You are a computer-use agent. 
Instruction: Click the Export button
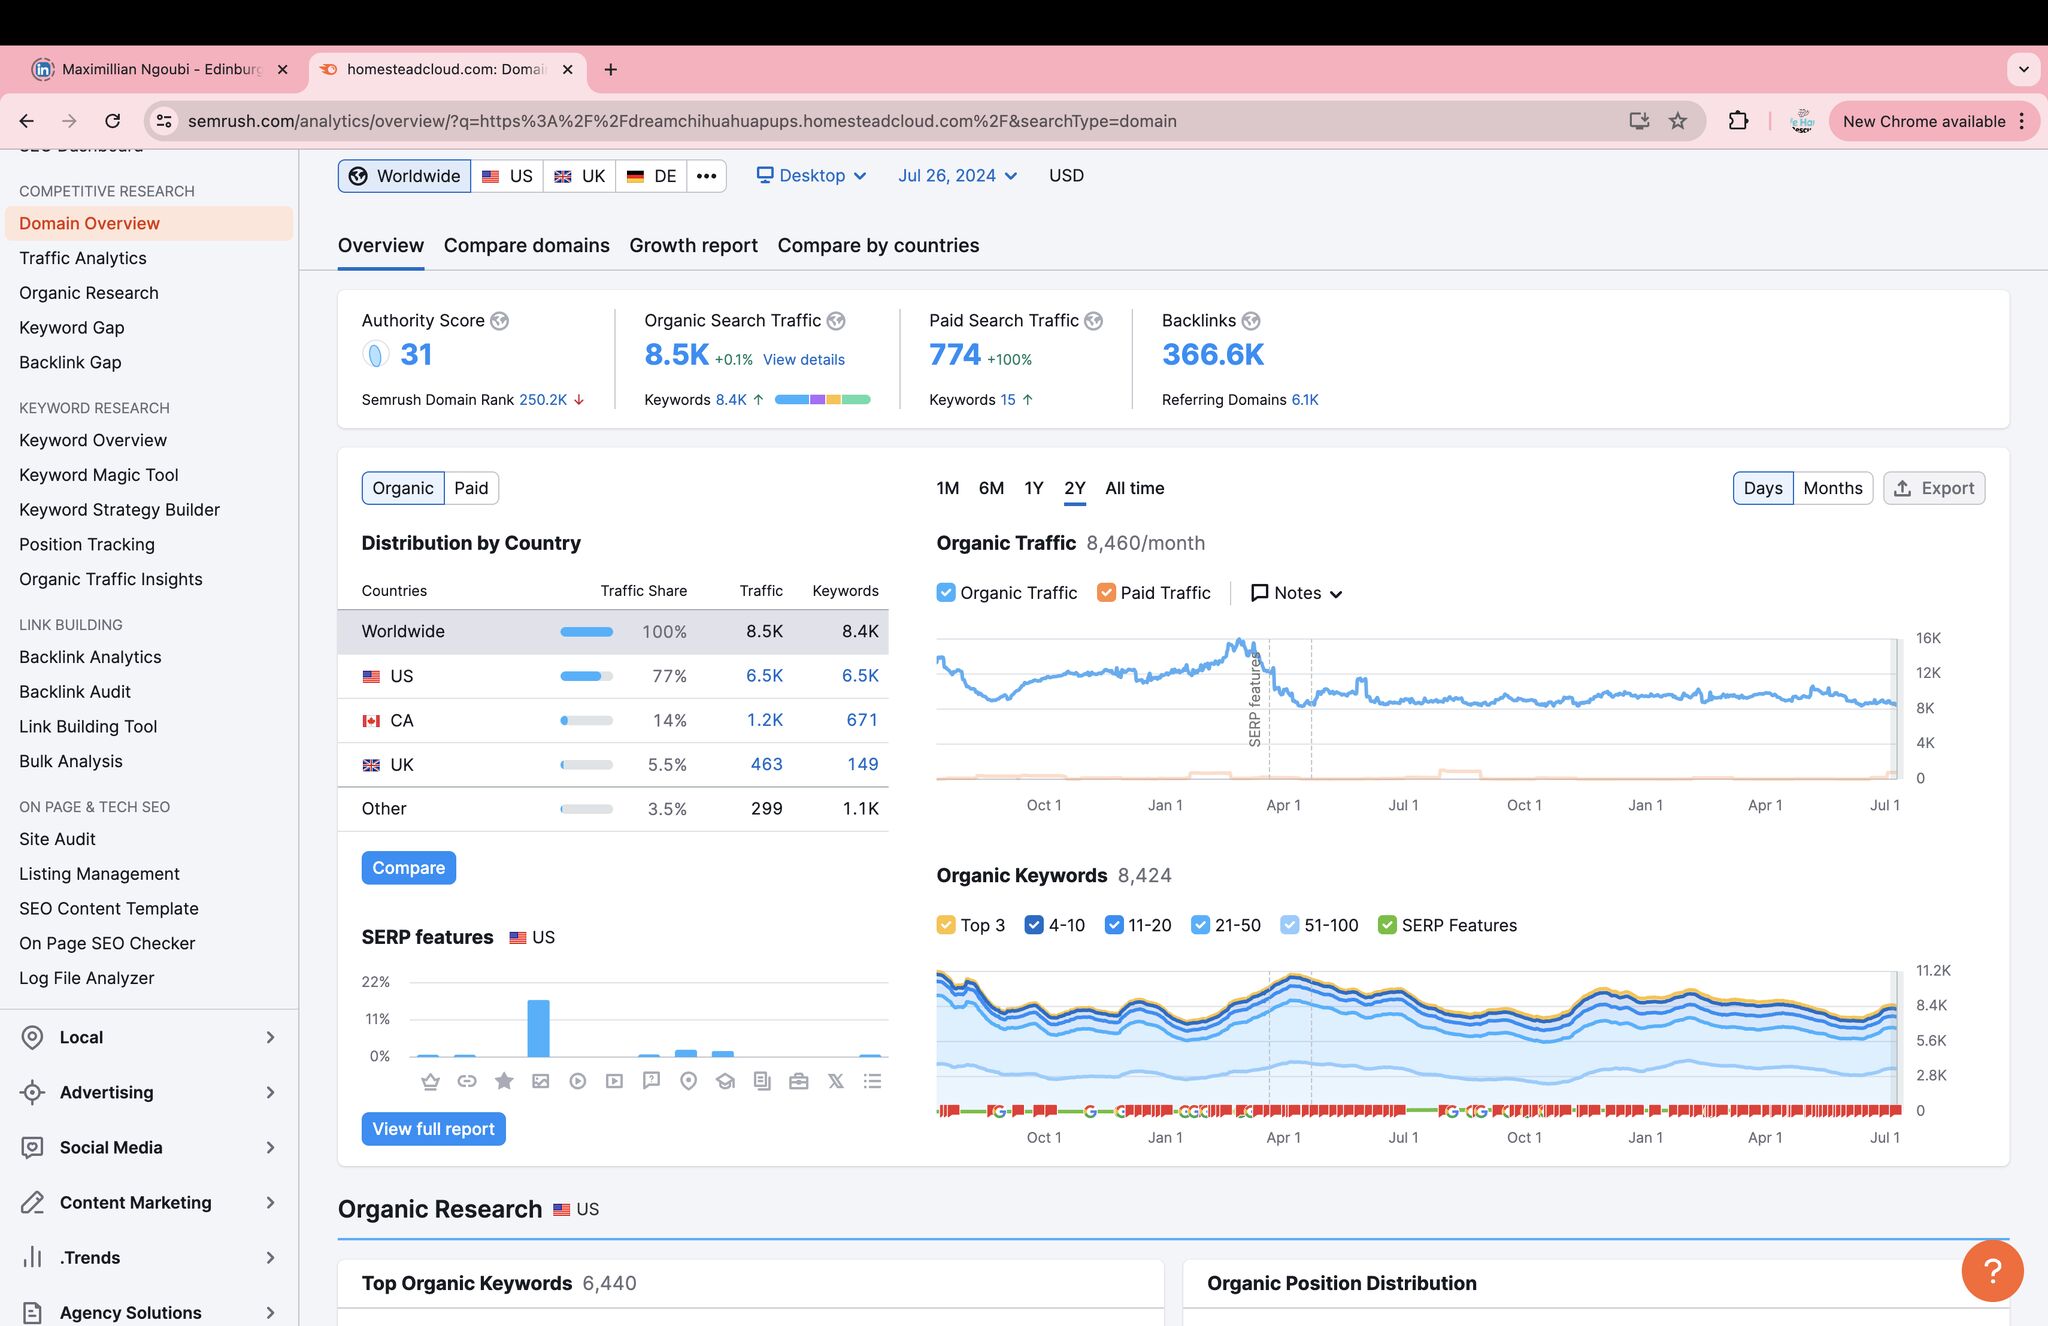(1934, 488)
